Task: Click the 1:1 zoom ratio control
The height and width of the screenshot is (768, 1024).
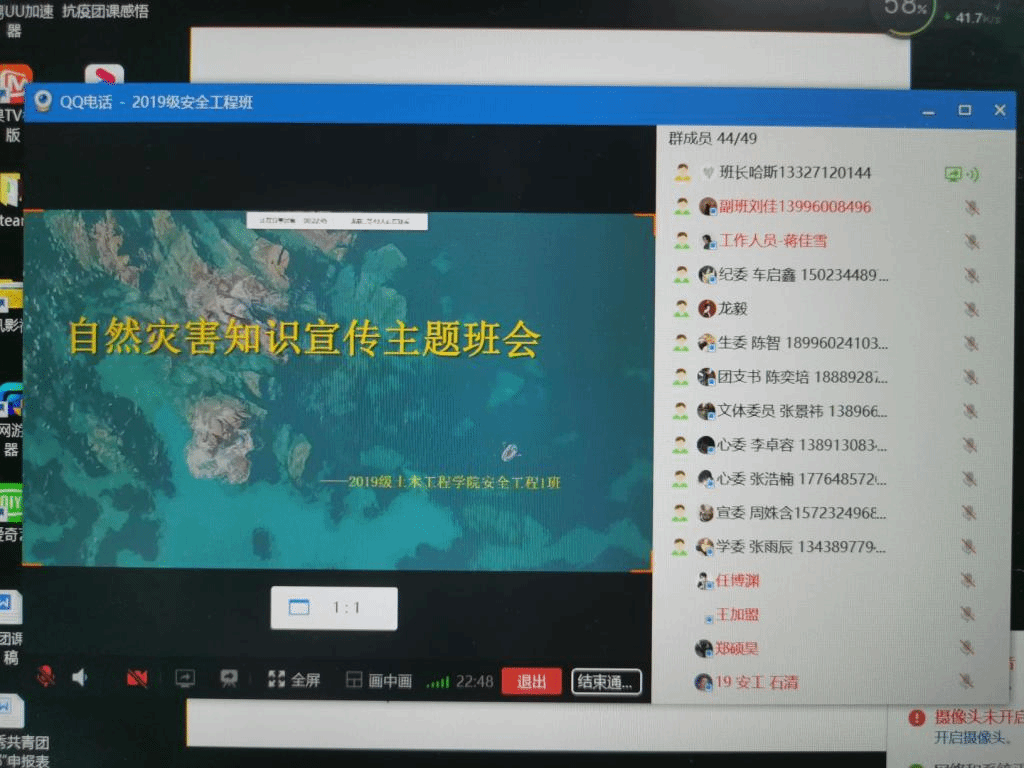Action: click(334, 608)
